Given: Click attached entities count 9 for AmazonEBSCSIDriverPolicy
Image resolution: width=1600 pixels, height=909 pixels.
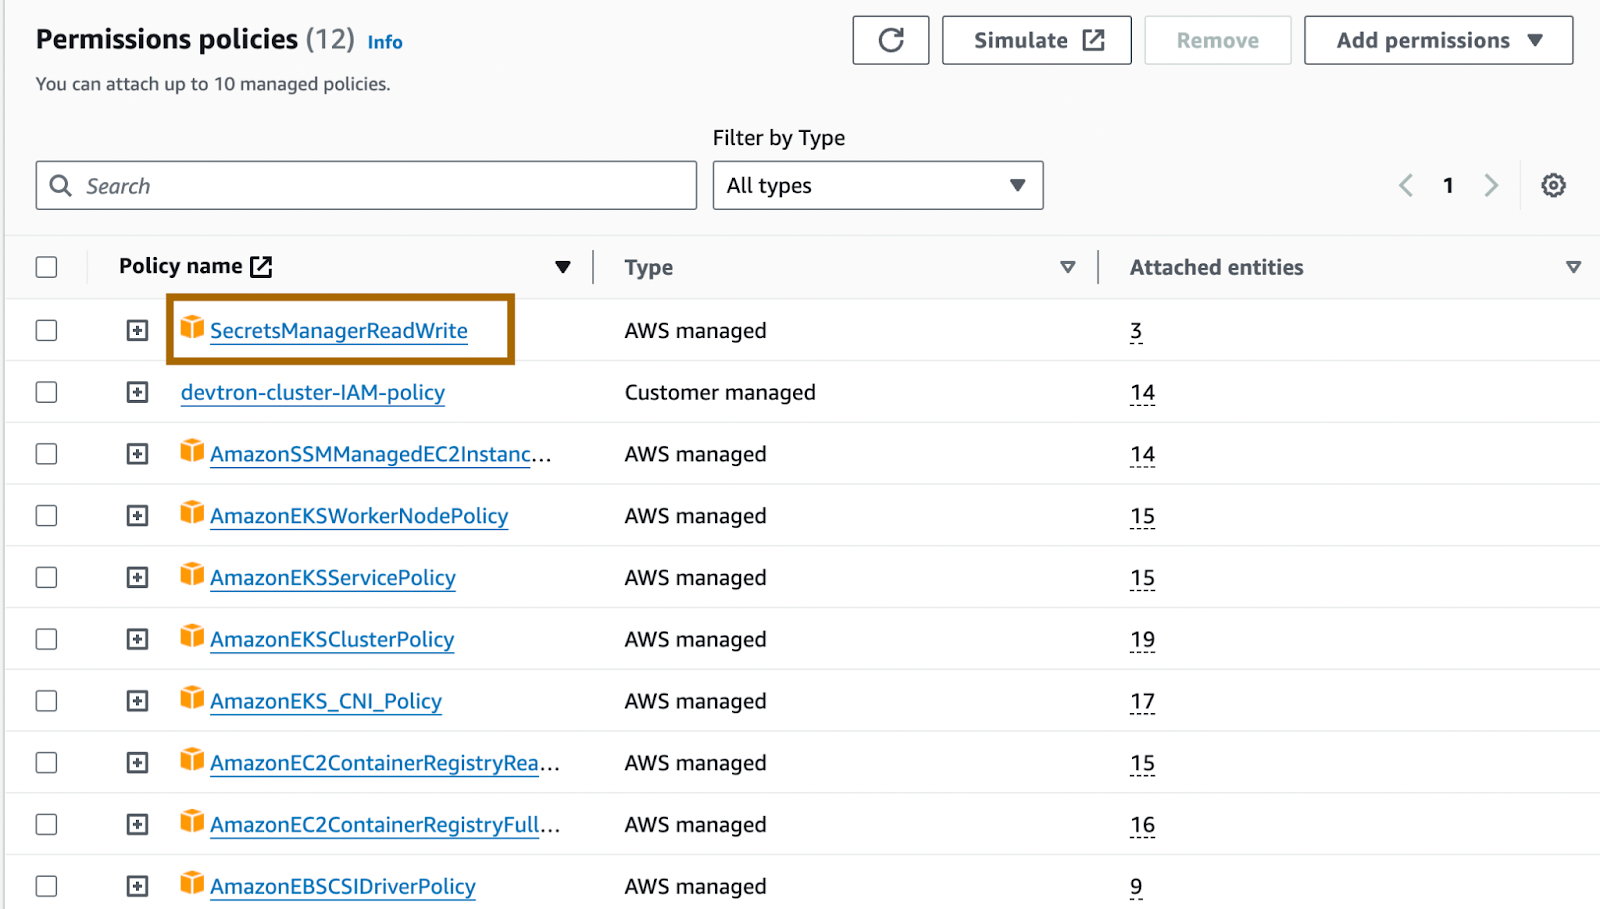Looking at the screenshot, I should [1136, 887].
